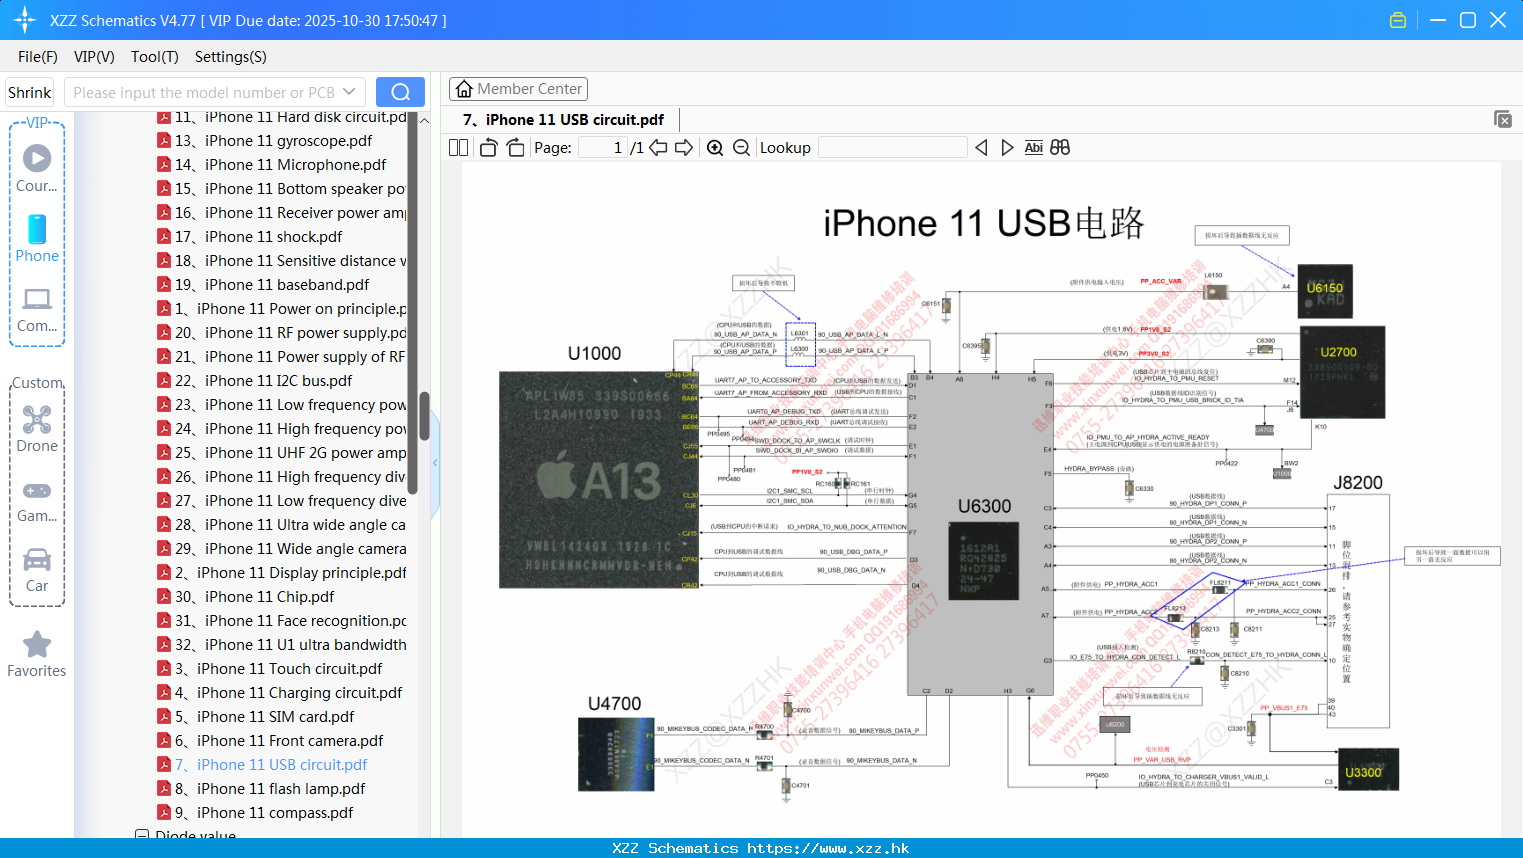Select the Computer category icon
The width and height of the screenshot is (1523, 858).
[x=37, y=309]
